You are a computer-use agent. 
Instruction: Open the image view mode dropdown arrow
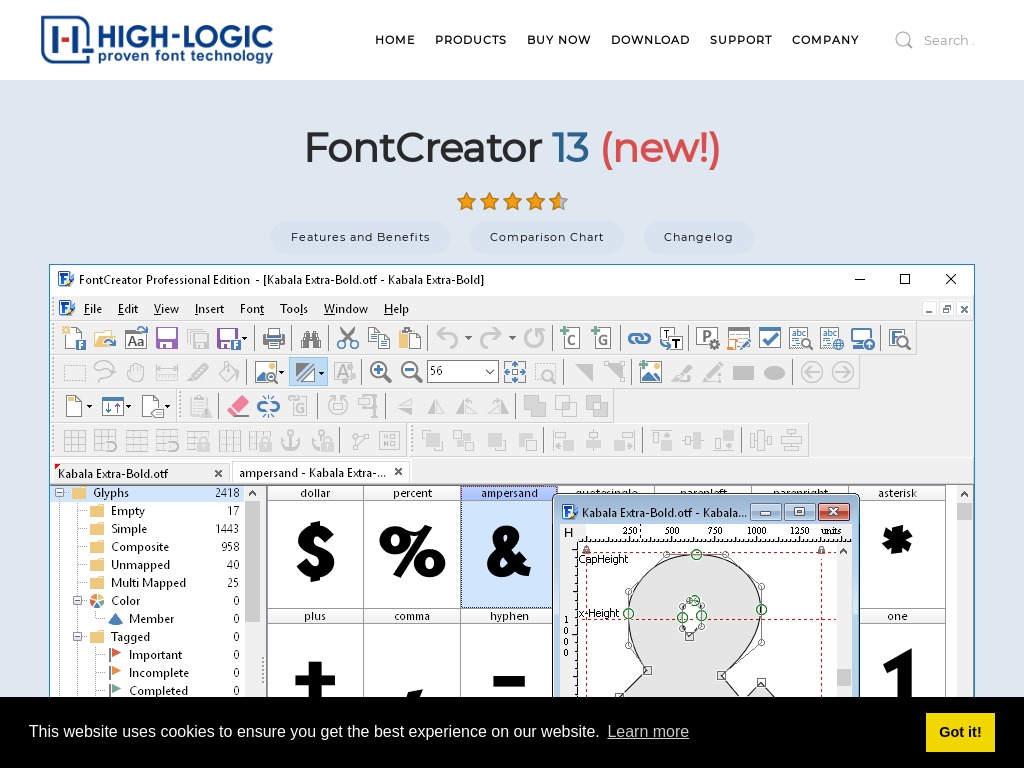pos(281,372)
